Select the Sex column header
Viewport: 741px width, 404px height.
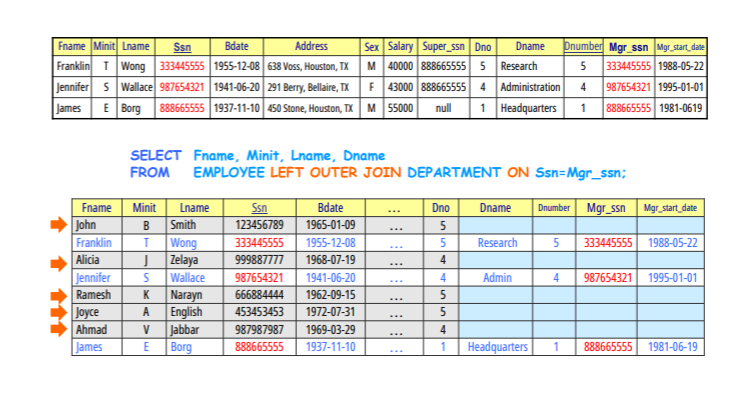click(x=371, y=46)
